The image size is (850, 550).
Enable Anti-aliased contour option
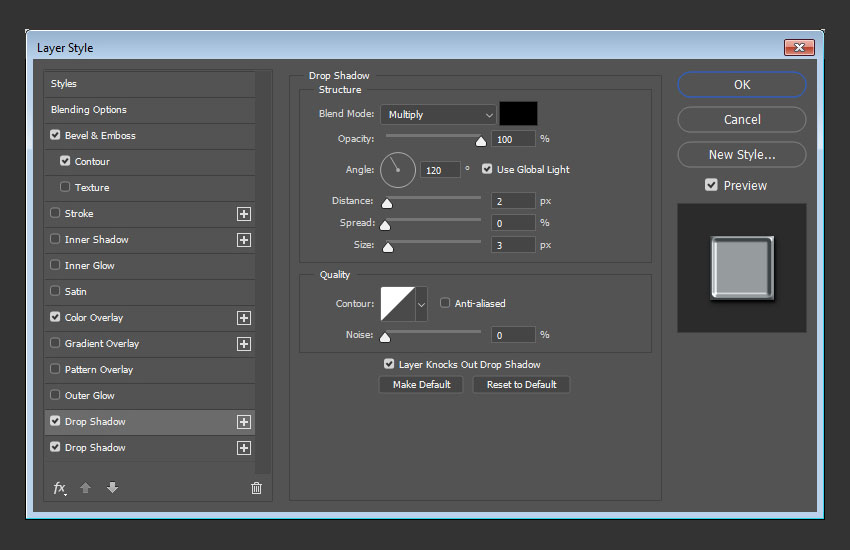tap(445, 303)
